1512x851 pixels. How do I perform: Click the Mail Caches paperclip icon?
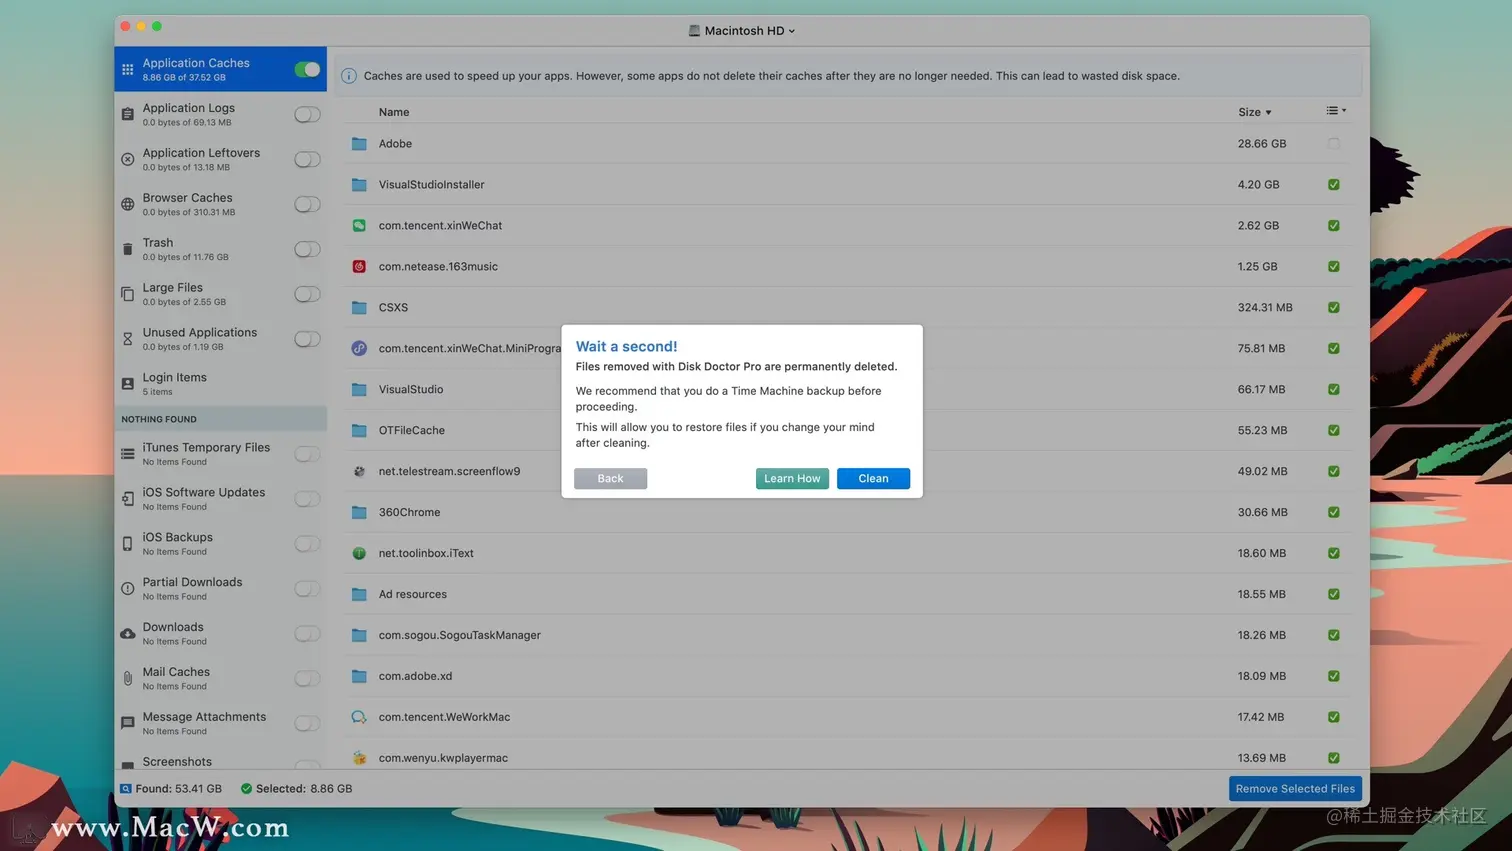point(128,679)
